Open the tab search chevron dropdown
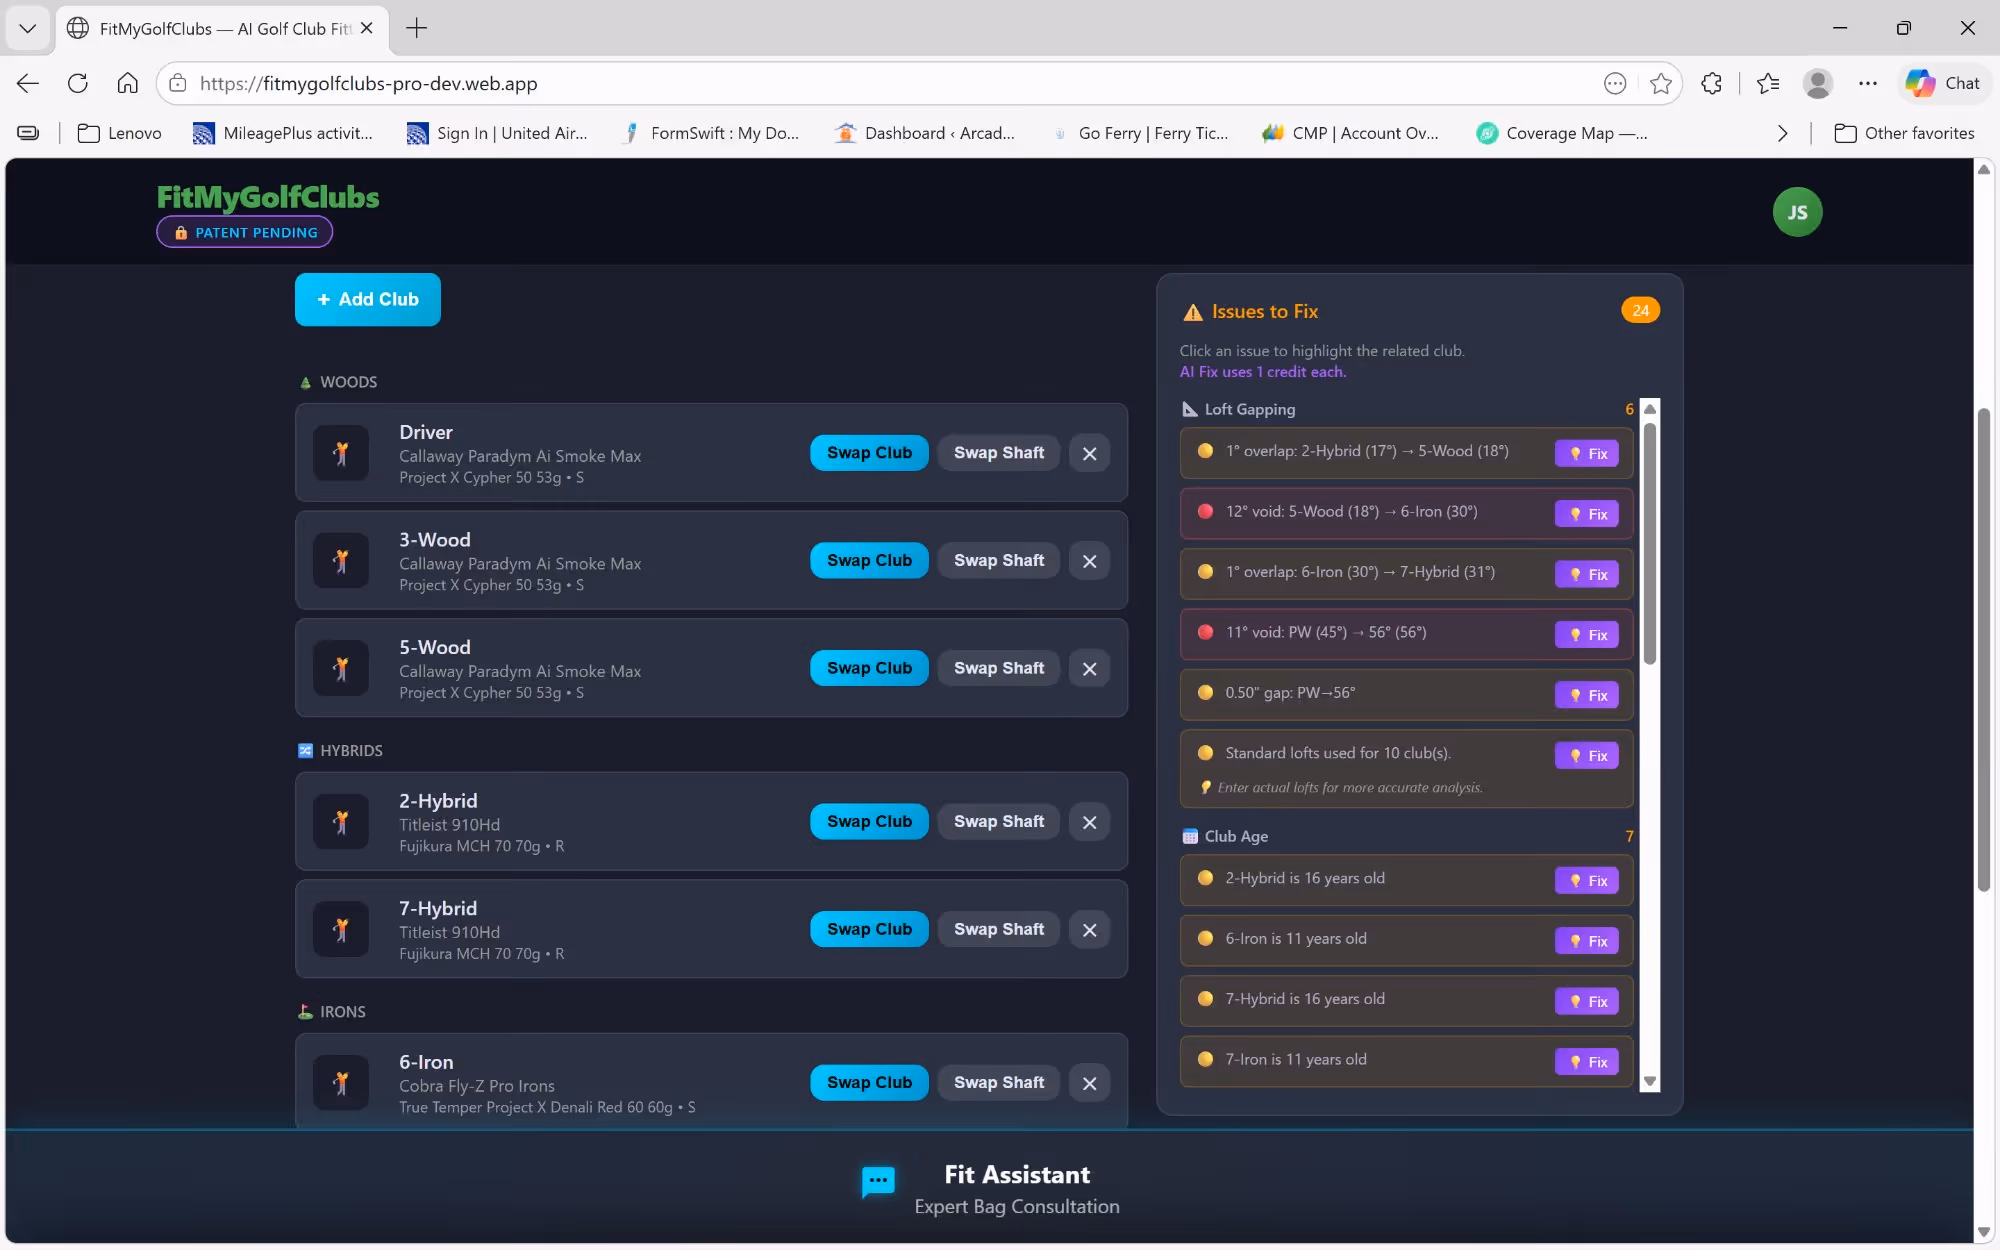This screenshot has height=1250, width=2000. point(27,28)
